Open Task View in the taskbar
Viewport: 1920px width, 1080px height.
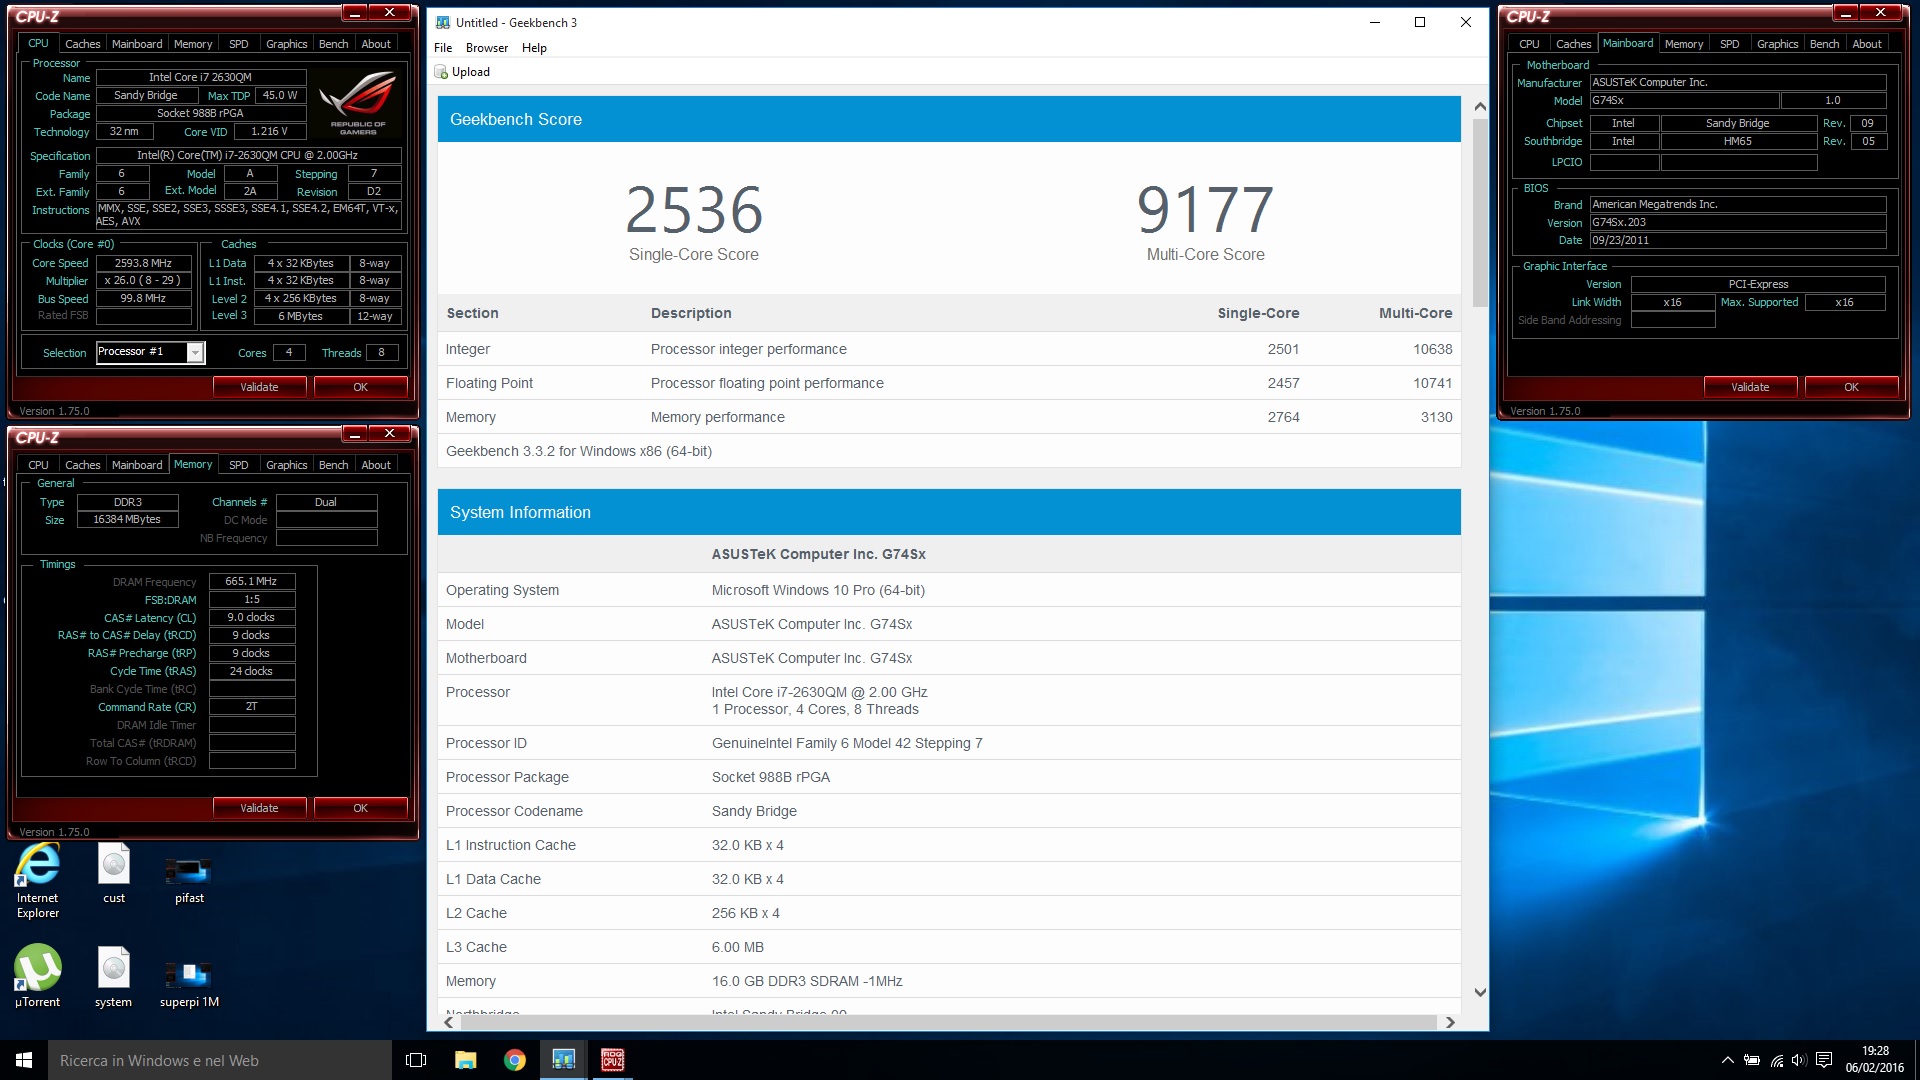coord(416,1060)
